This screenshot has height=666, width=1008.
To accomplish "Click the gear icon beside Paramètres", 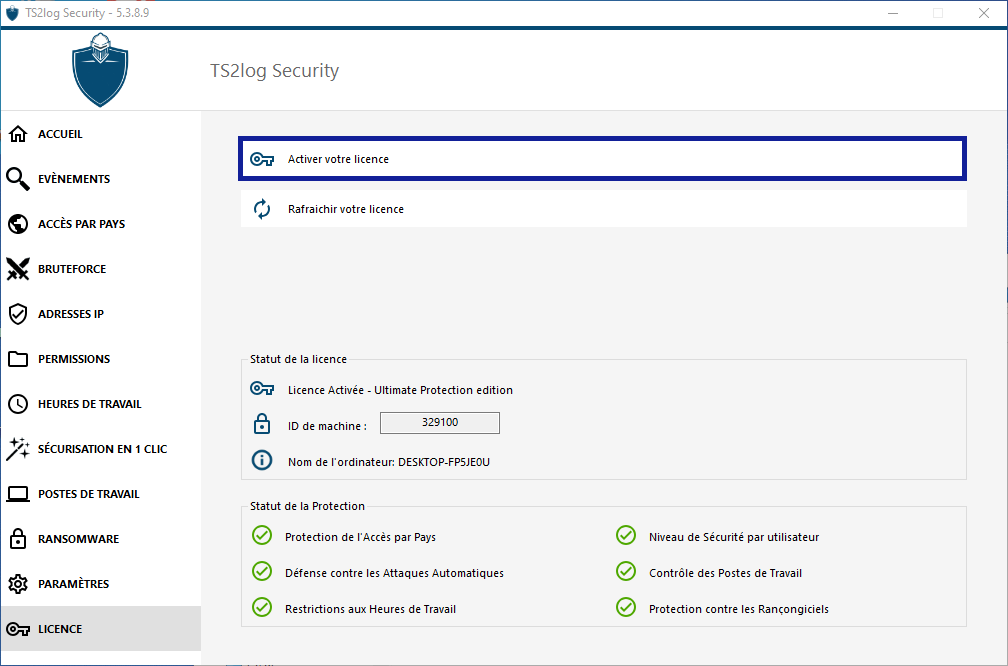I will (x=18, y=584).
